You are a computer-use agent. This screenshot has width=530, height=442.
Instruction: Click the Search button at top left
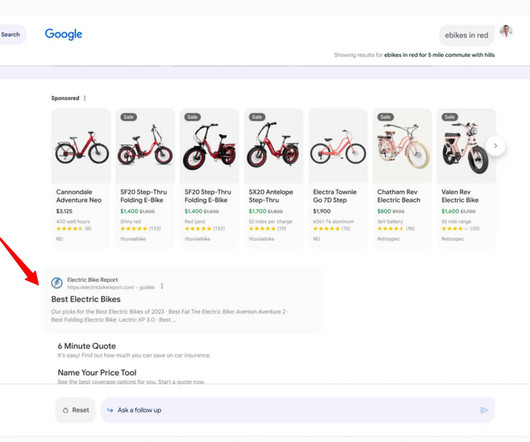click(x=10, y=34)
